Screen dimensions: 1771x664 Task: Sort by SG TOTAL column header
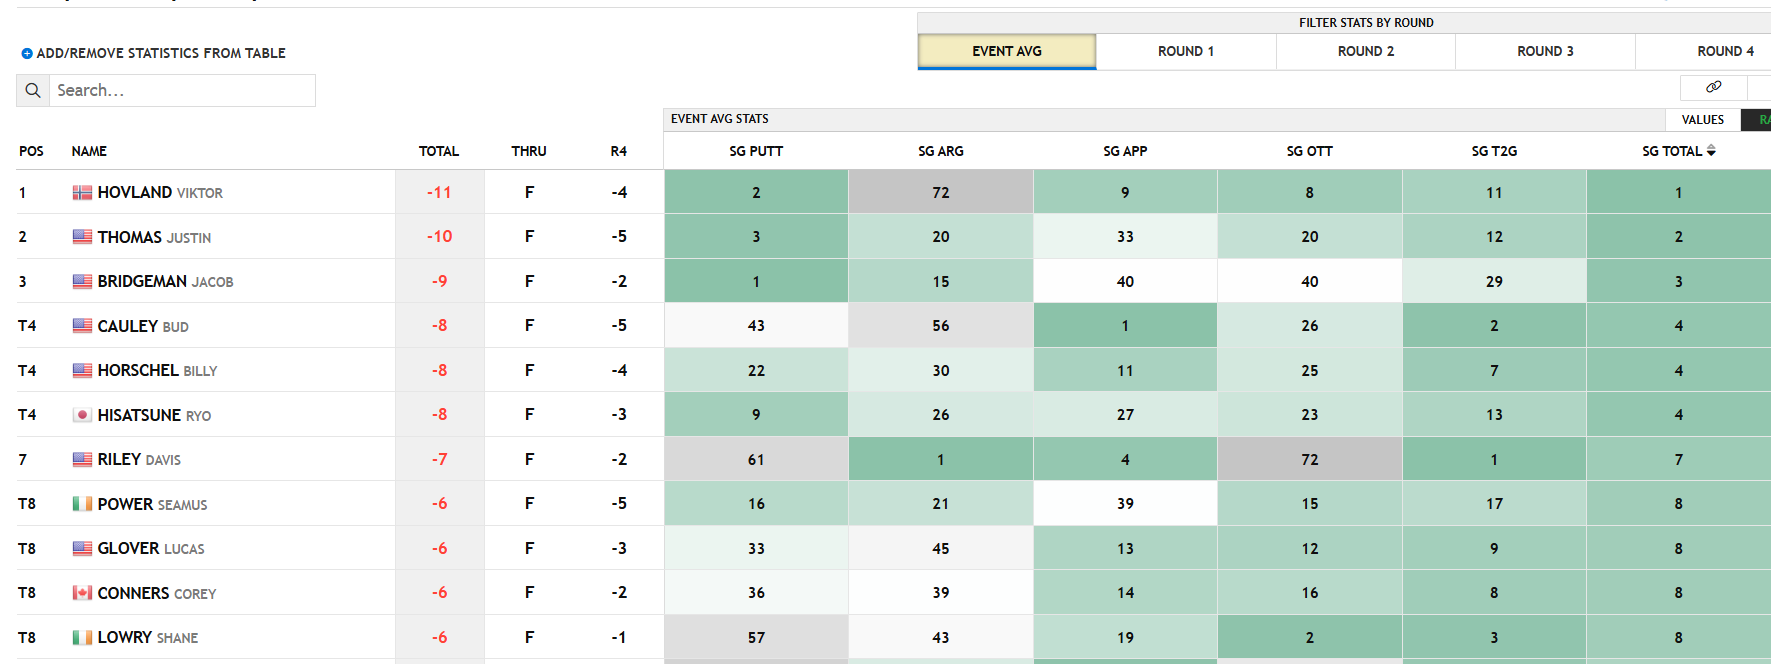1672,151
